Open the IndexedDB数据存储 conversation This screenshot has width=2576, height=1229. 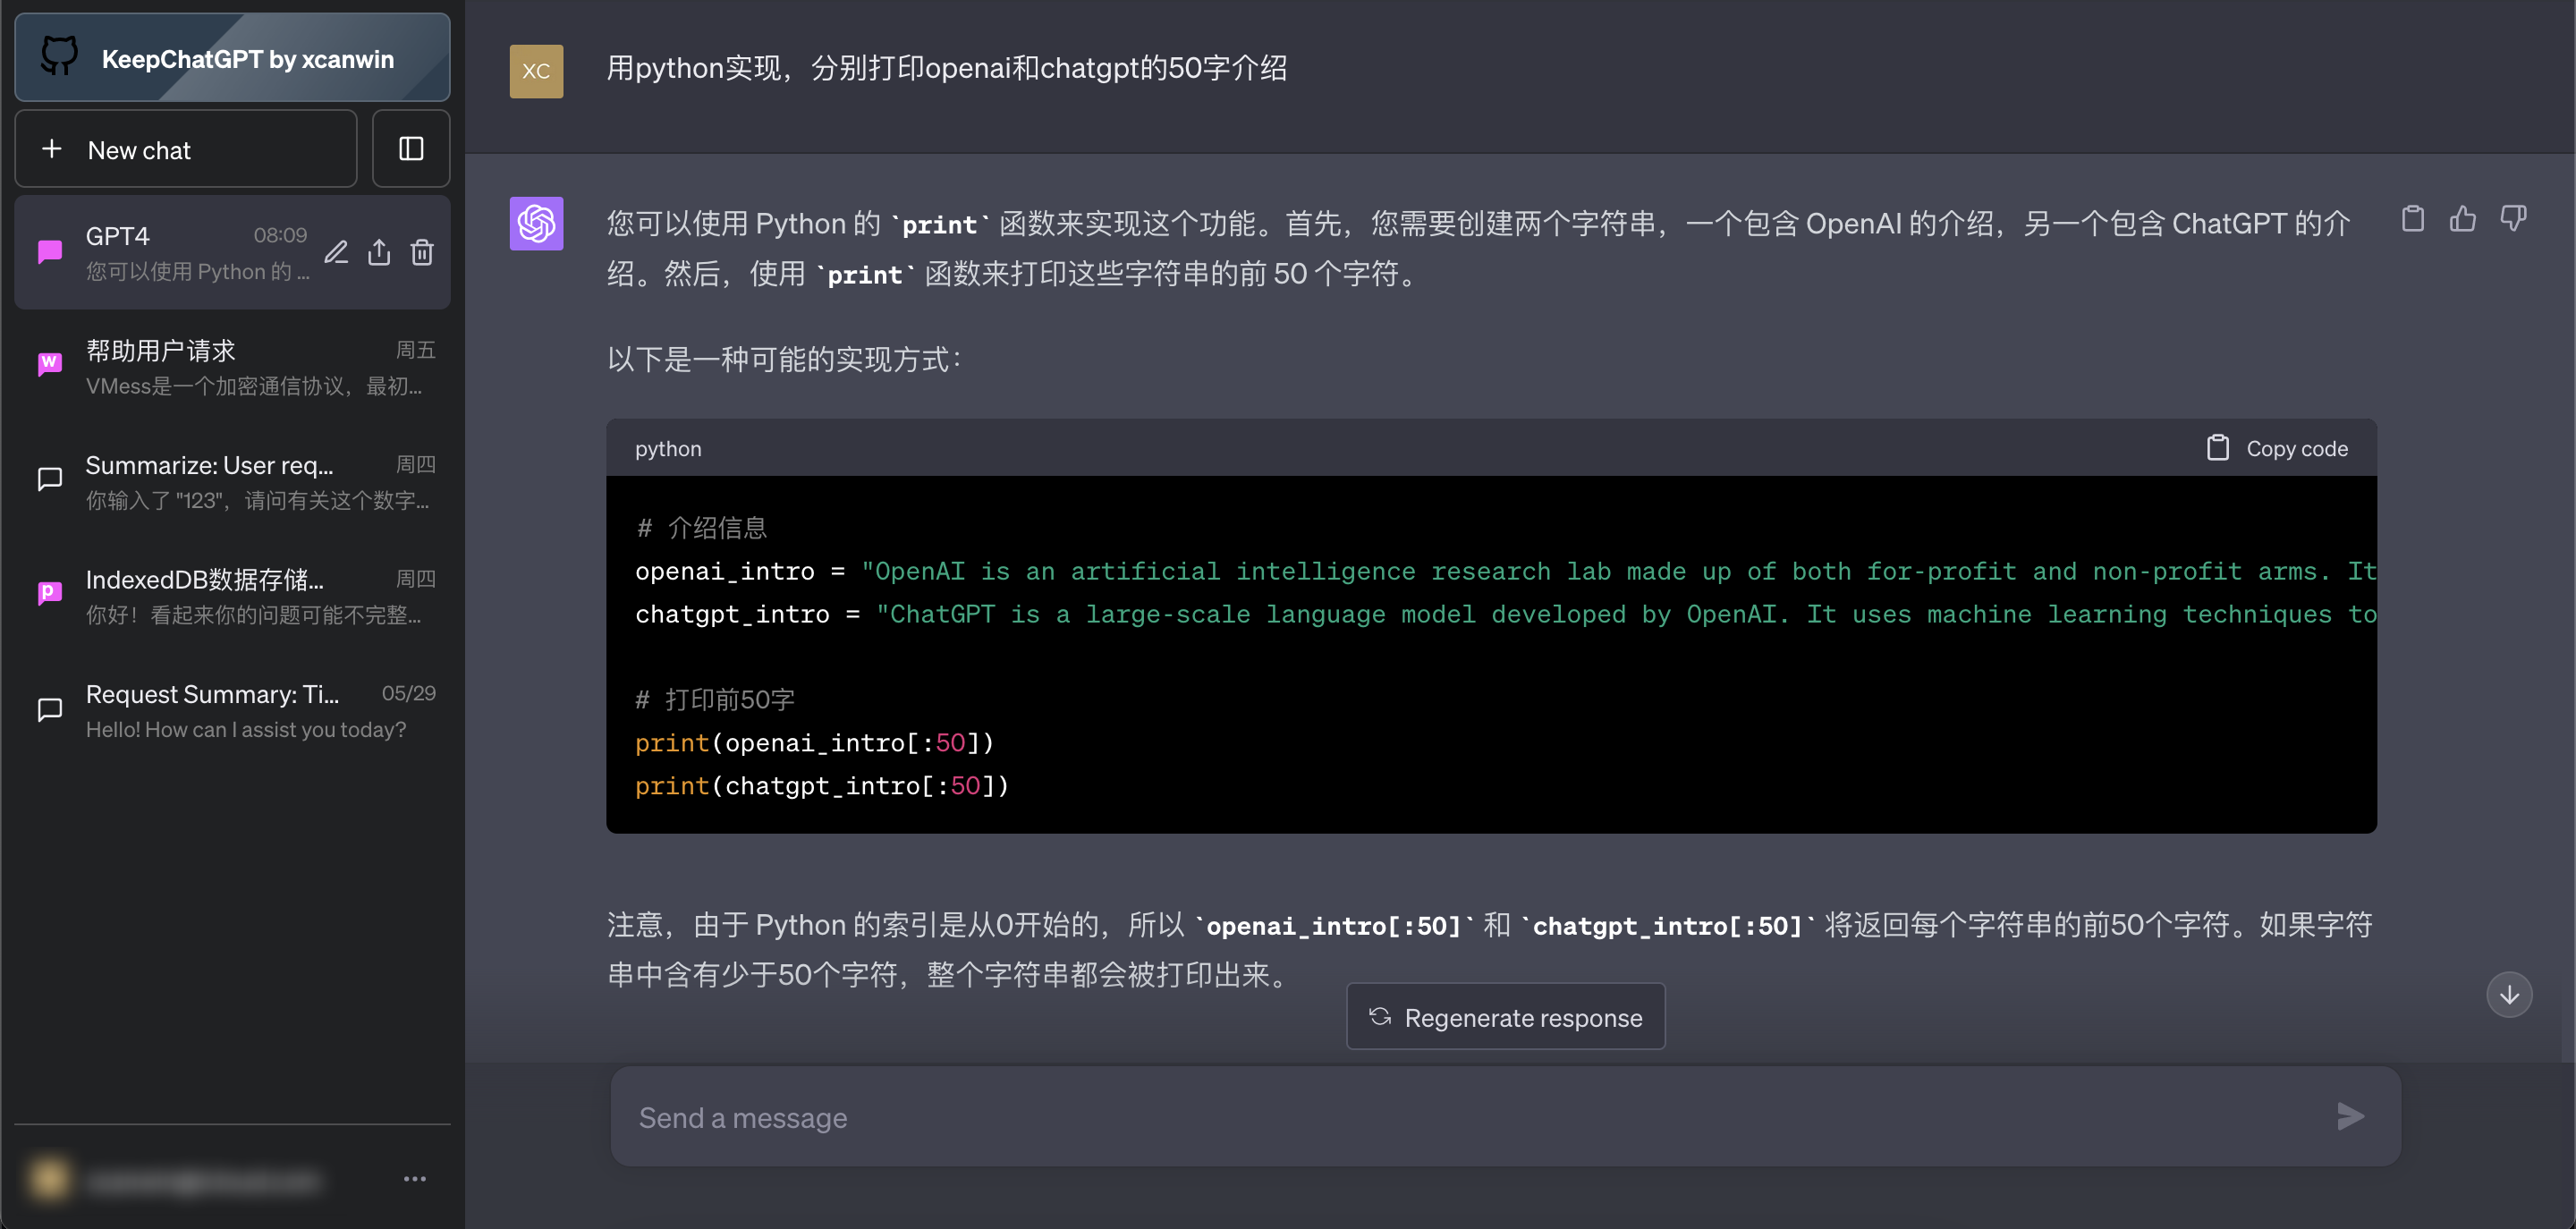pyautogui.click(x=232, y=596)
